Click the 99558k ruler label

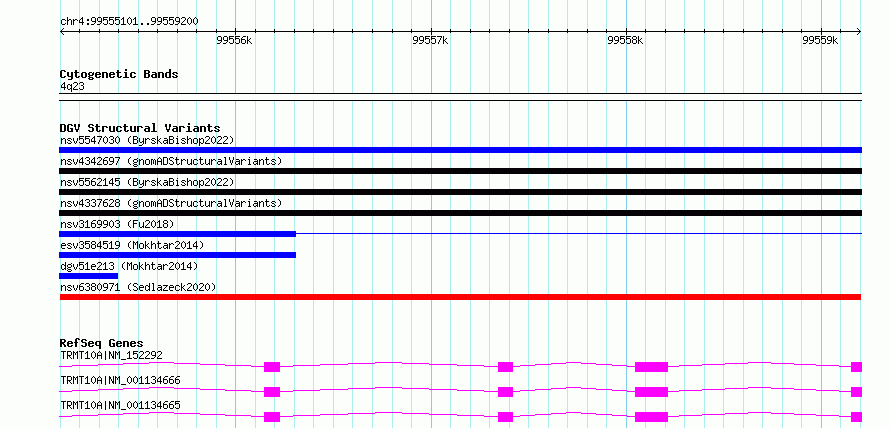[625, 40]
